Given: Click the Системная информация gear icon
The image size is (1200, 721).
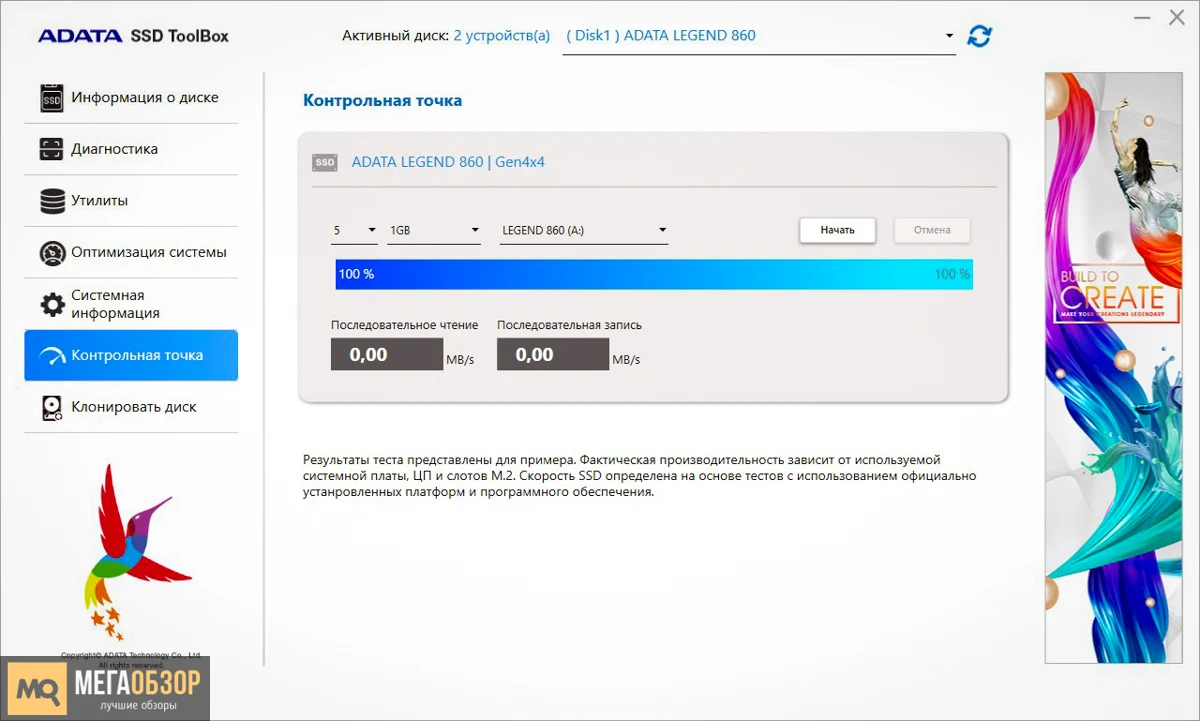Looking at the screenshot, I should pyautogui.click(x=52, y=304).
